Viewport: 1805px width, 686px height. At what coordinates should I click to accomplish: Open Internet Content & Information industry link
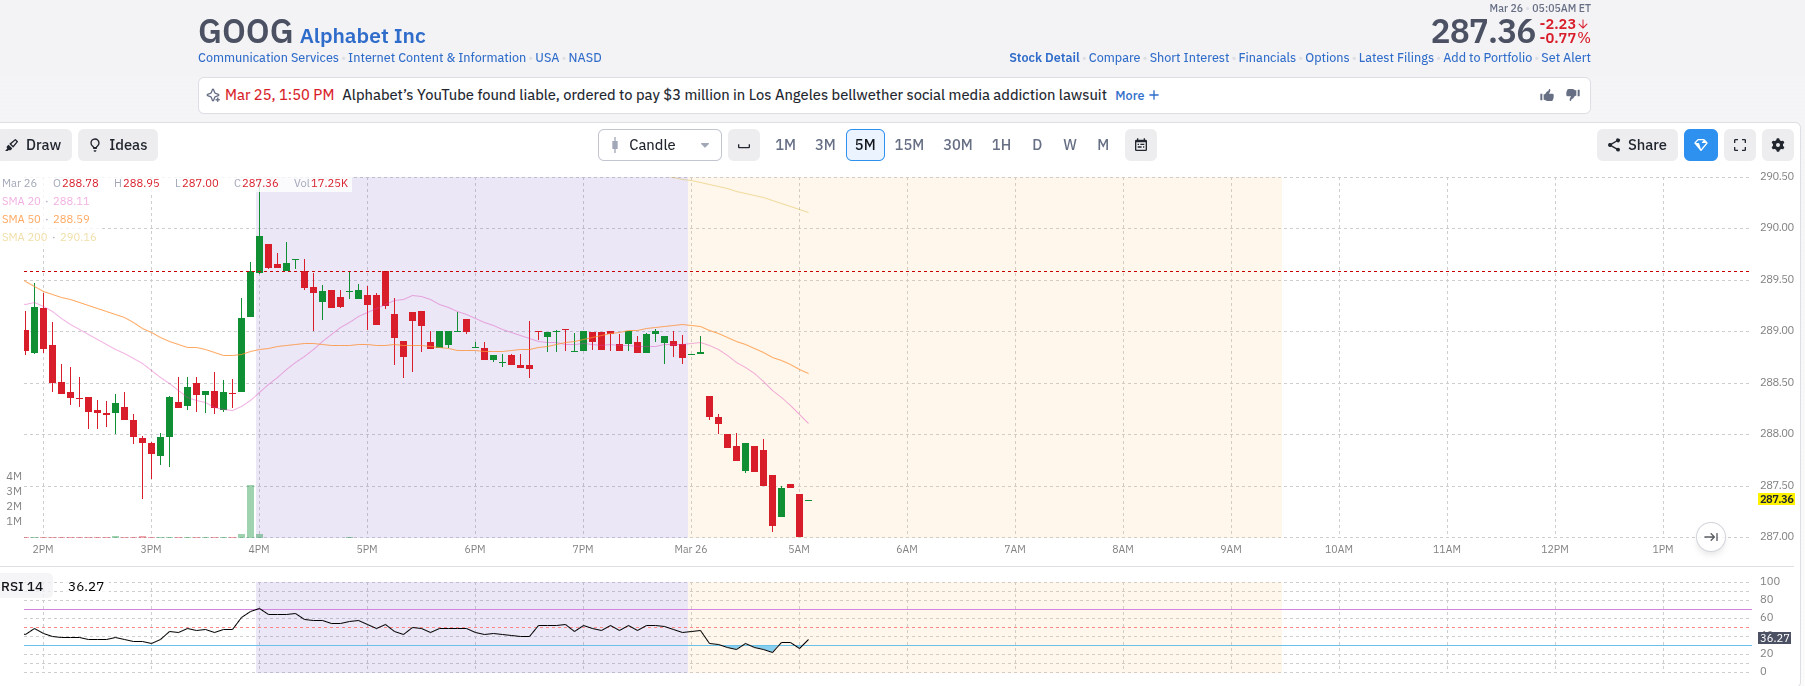pyautogui.click(x=437, y=58)
